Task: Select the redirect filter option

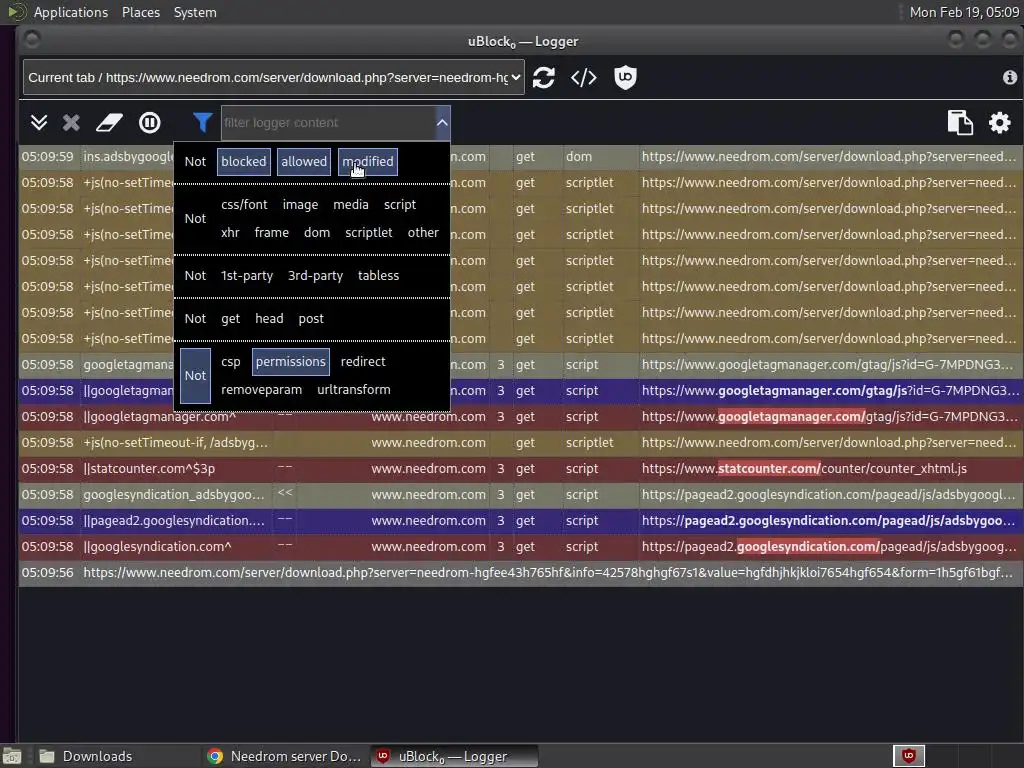Action: 363,362
